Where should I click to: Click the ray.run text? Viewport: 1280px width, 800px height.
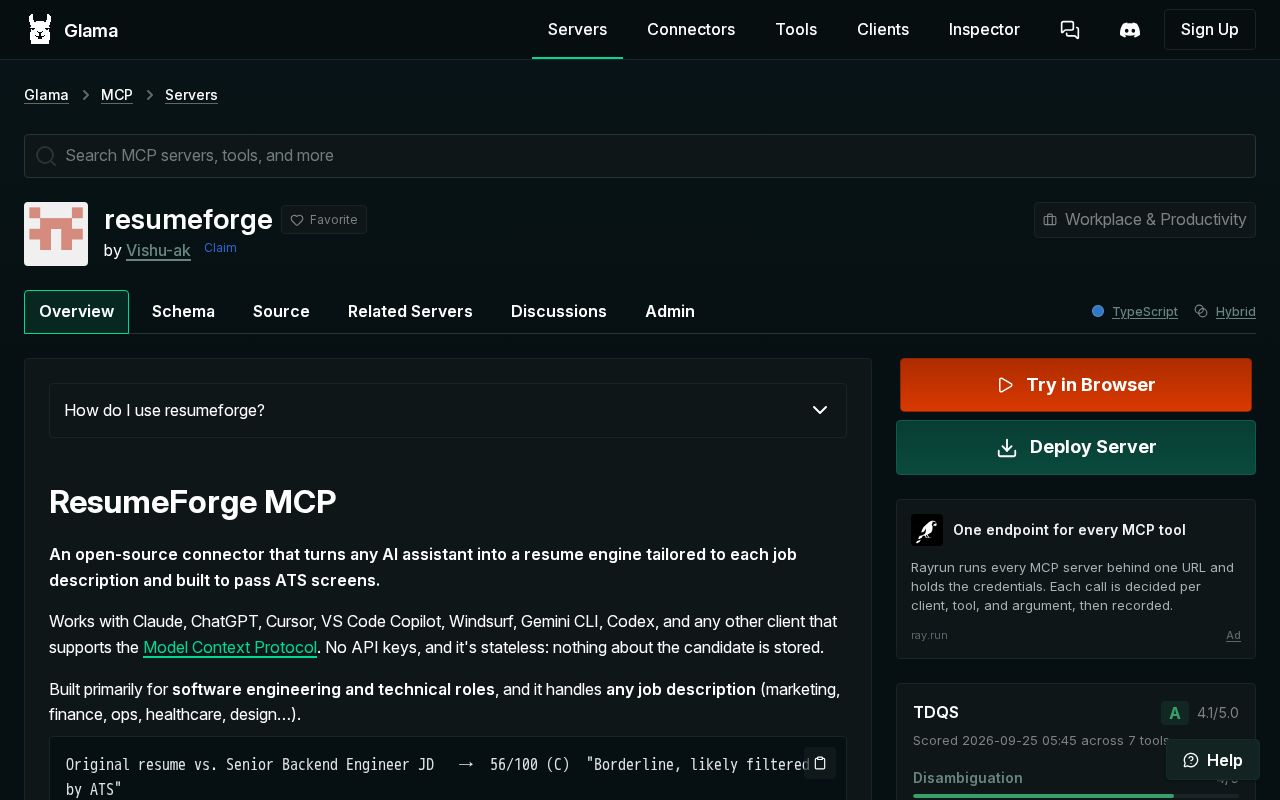pos(929,635)
